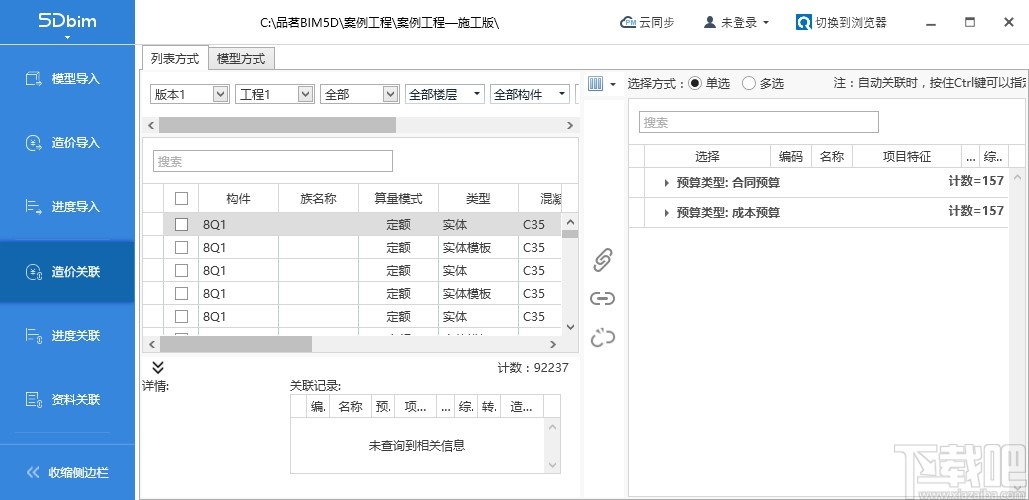Image resolution: width=1029 pixels, height=500 pixels.
Task: Check the fifth 8Q1 row checkbox
Action: pos(182,316)
